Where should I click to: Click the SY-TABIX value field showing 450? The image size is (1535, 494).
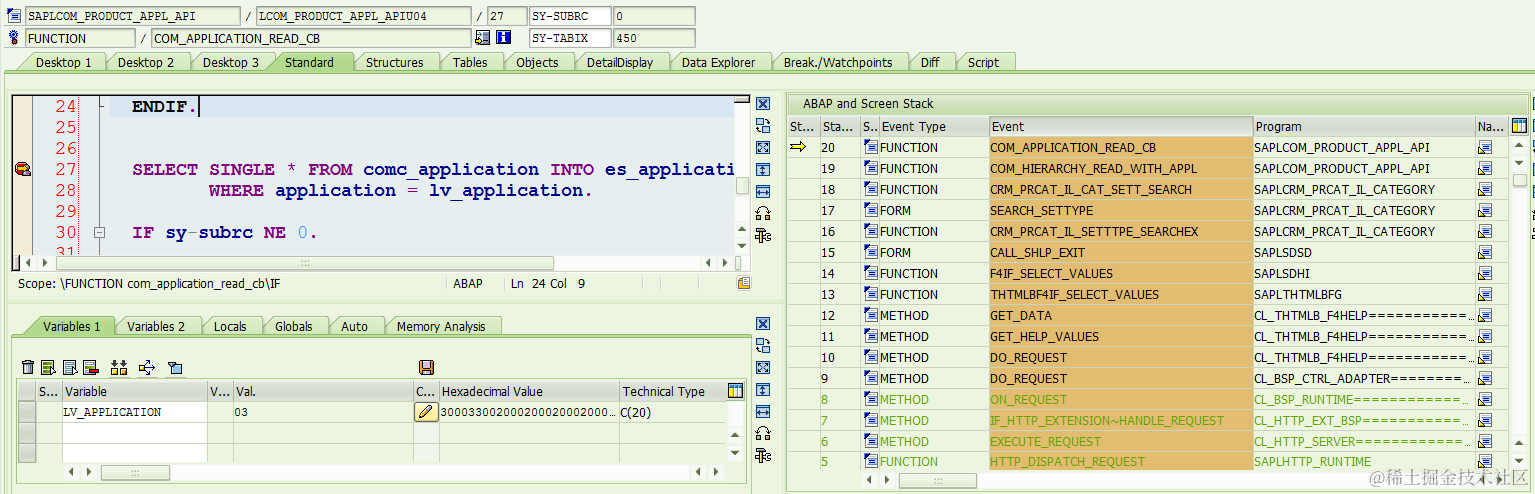tap(653, 38)
